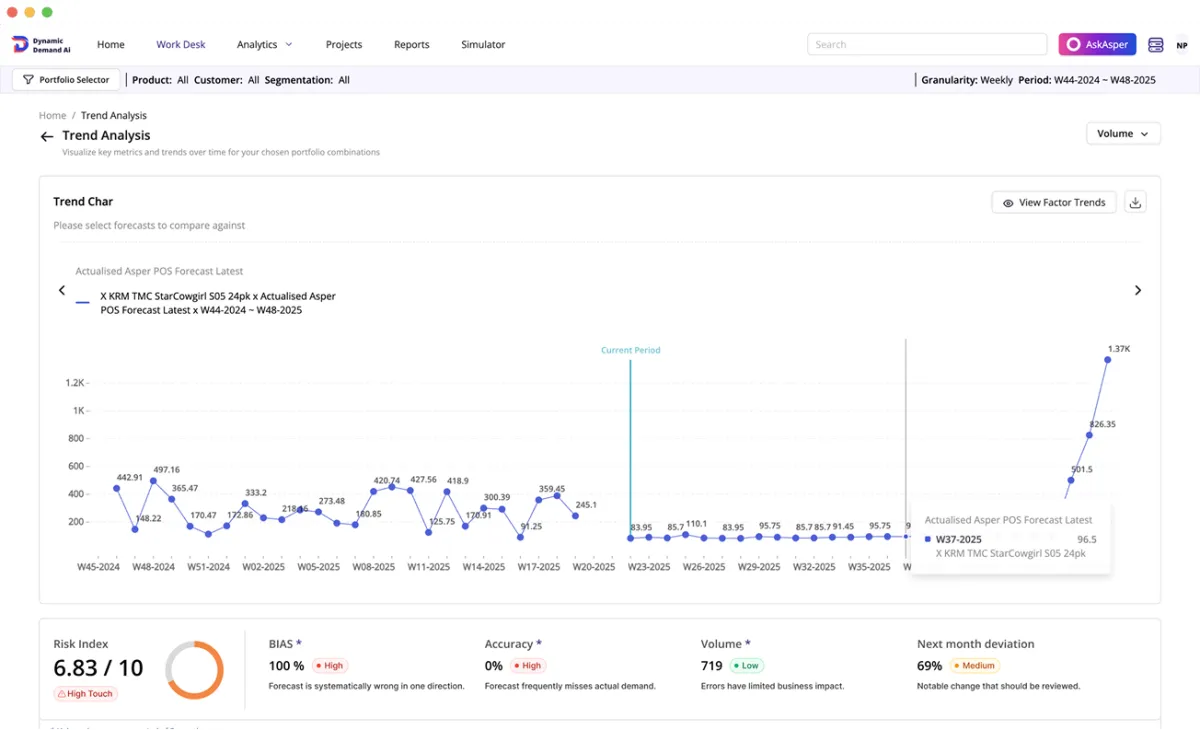Click the Trend Analysis breadcrumb text

[114, 115]
